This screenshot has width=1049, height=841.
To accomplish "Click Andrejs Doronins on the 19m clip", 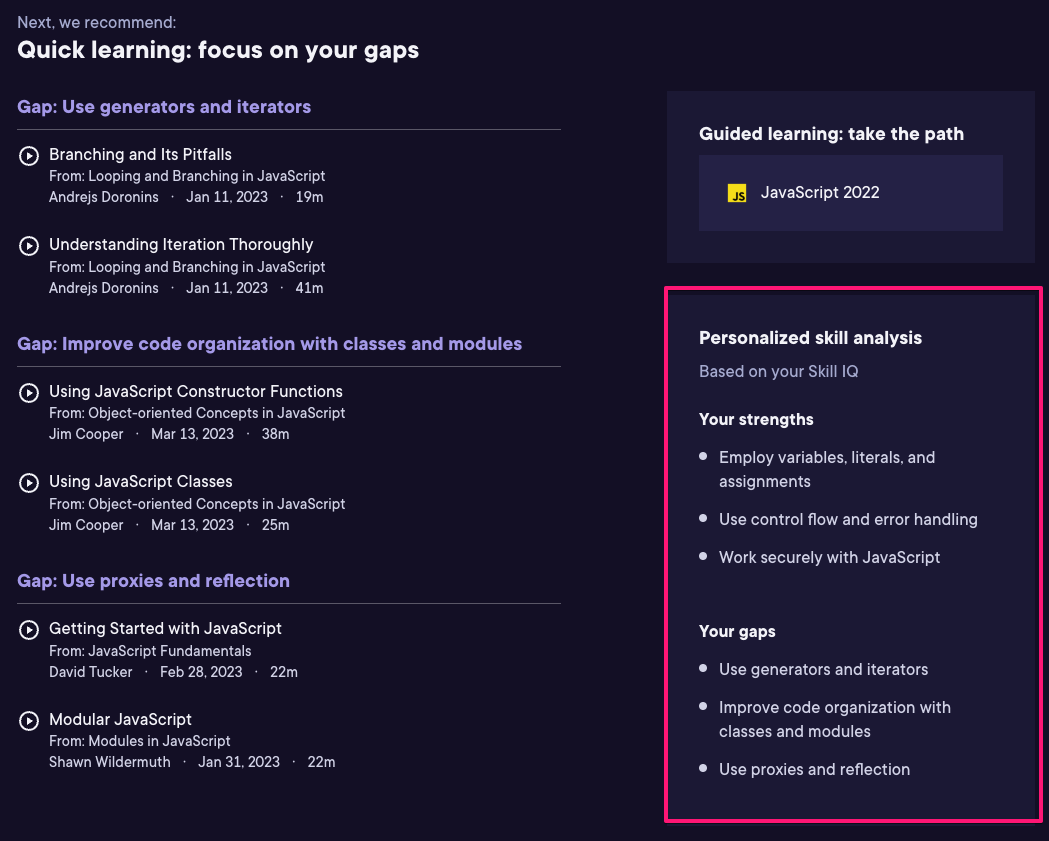I will [x=104, y=197].
